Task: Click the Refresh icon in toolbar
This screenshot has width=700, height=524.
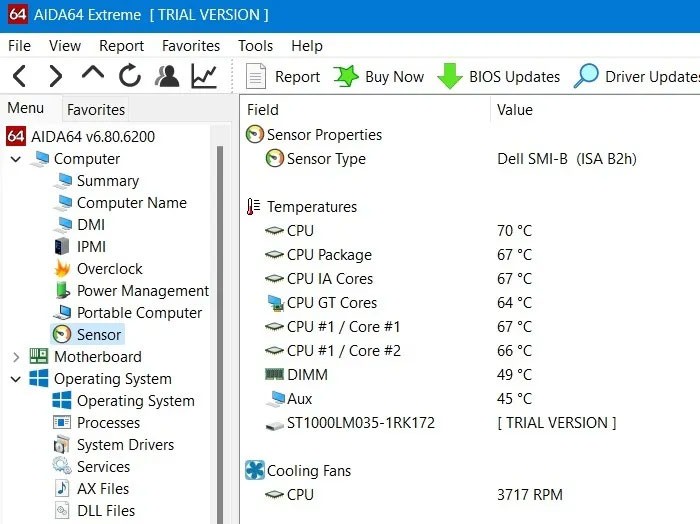Action: tap(130, 76)
